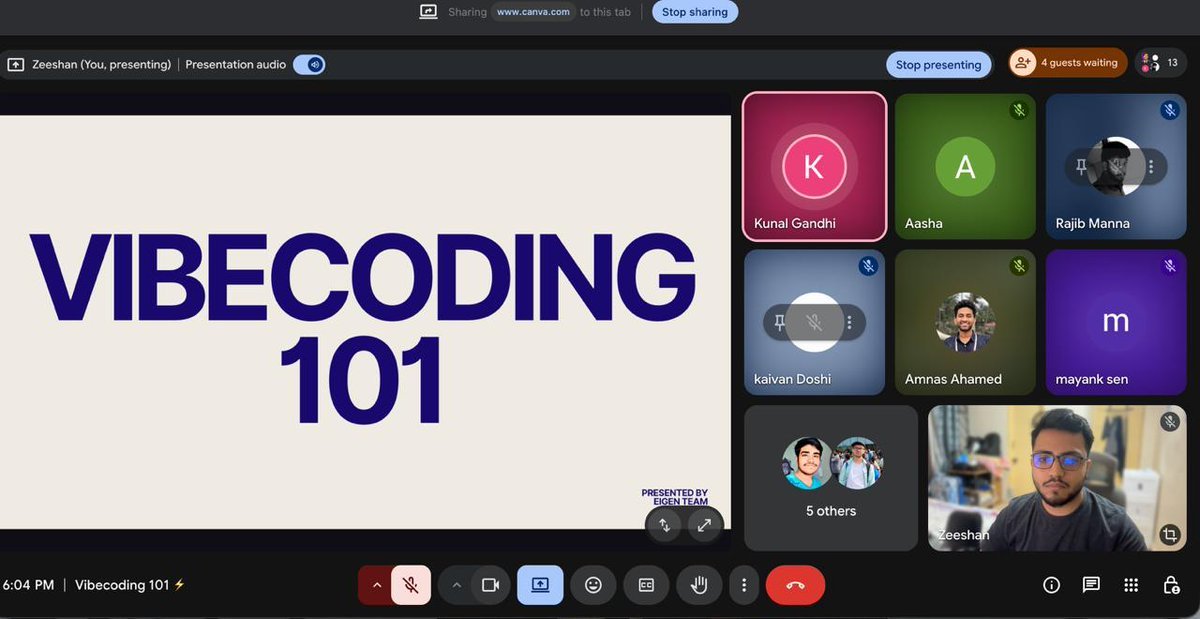
Task: Click the present screen button
Action: 540,585
